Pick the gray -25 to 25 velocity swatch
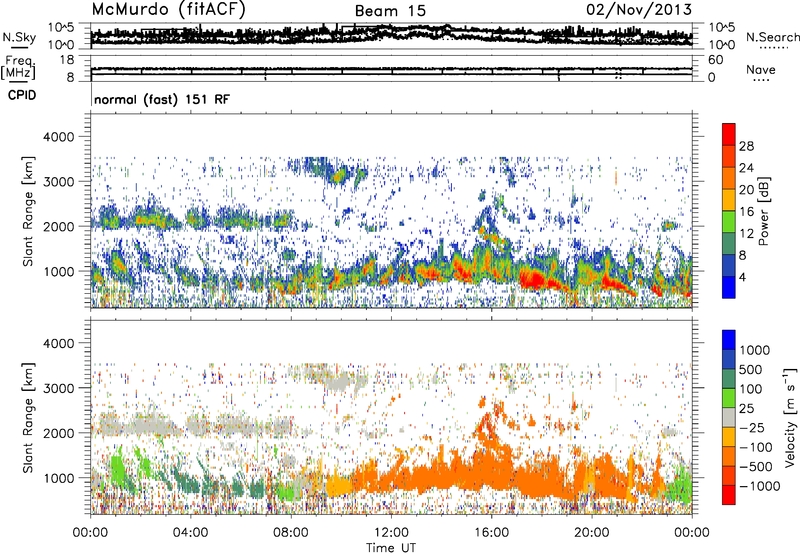 729,418
